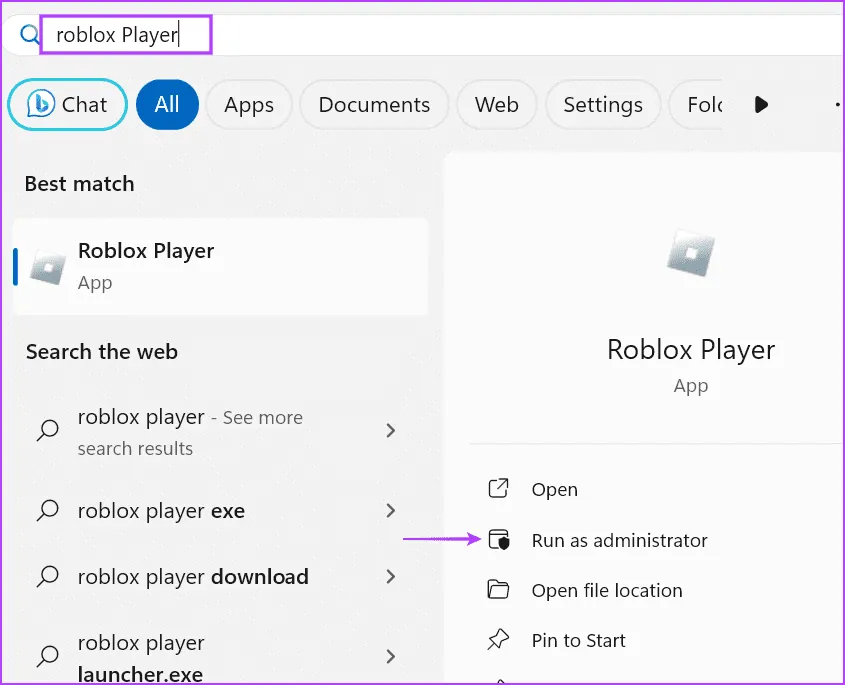
Task: Switch to the Apps filter tab
Action: click(249, 105)
